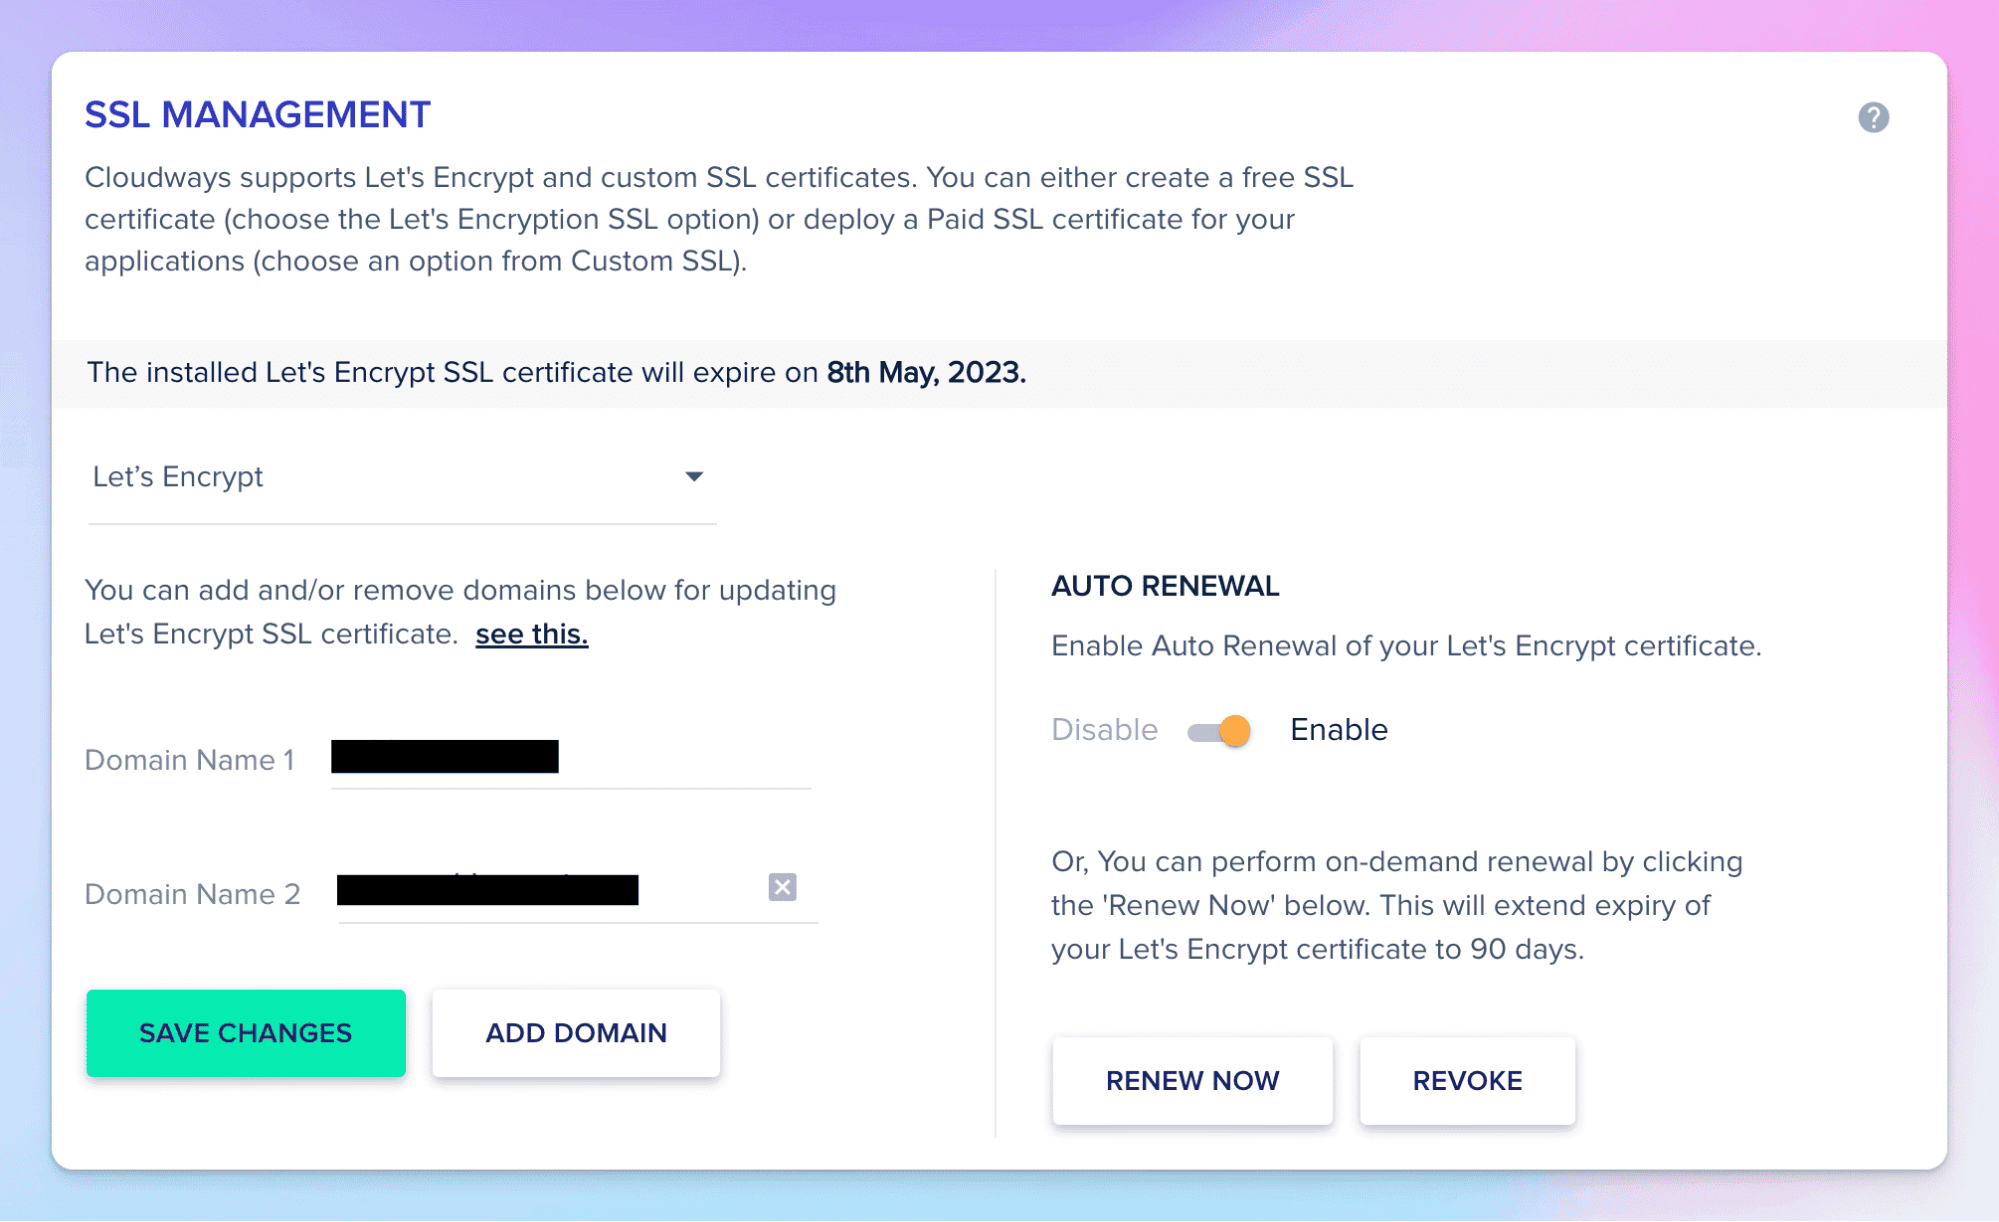Click the SSL type dropdown caret arrow

tap(694, 477)
